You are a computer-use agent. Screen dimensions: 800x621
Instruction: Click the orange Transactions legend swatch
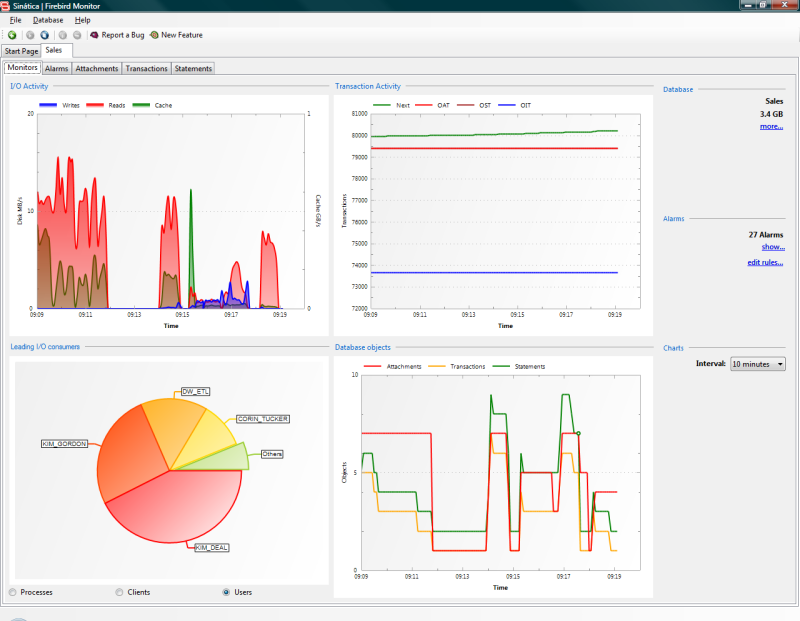tap(437, 366)
